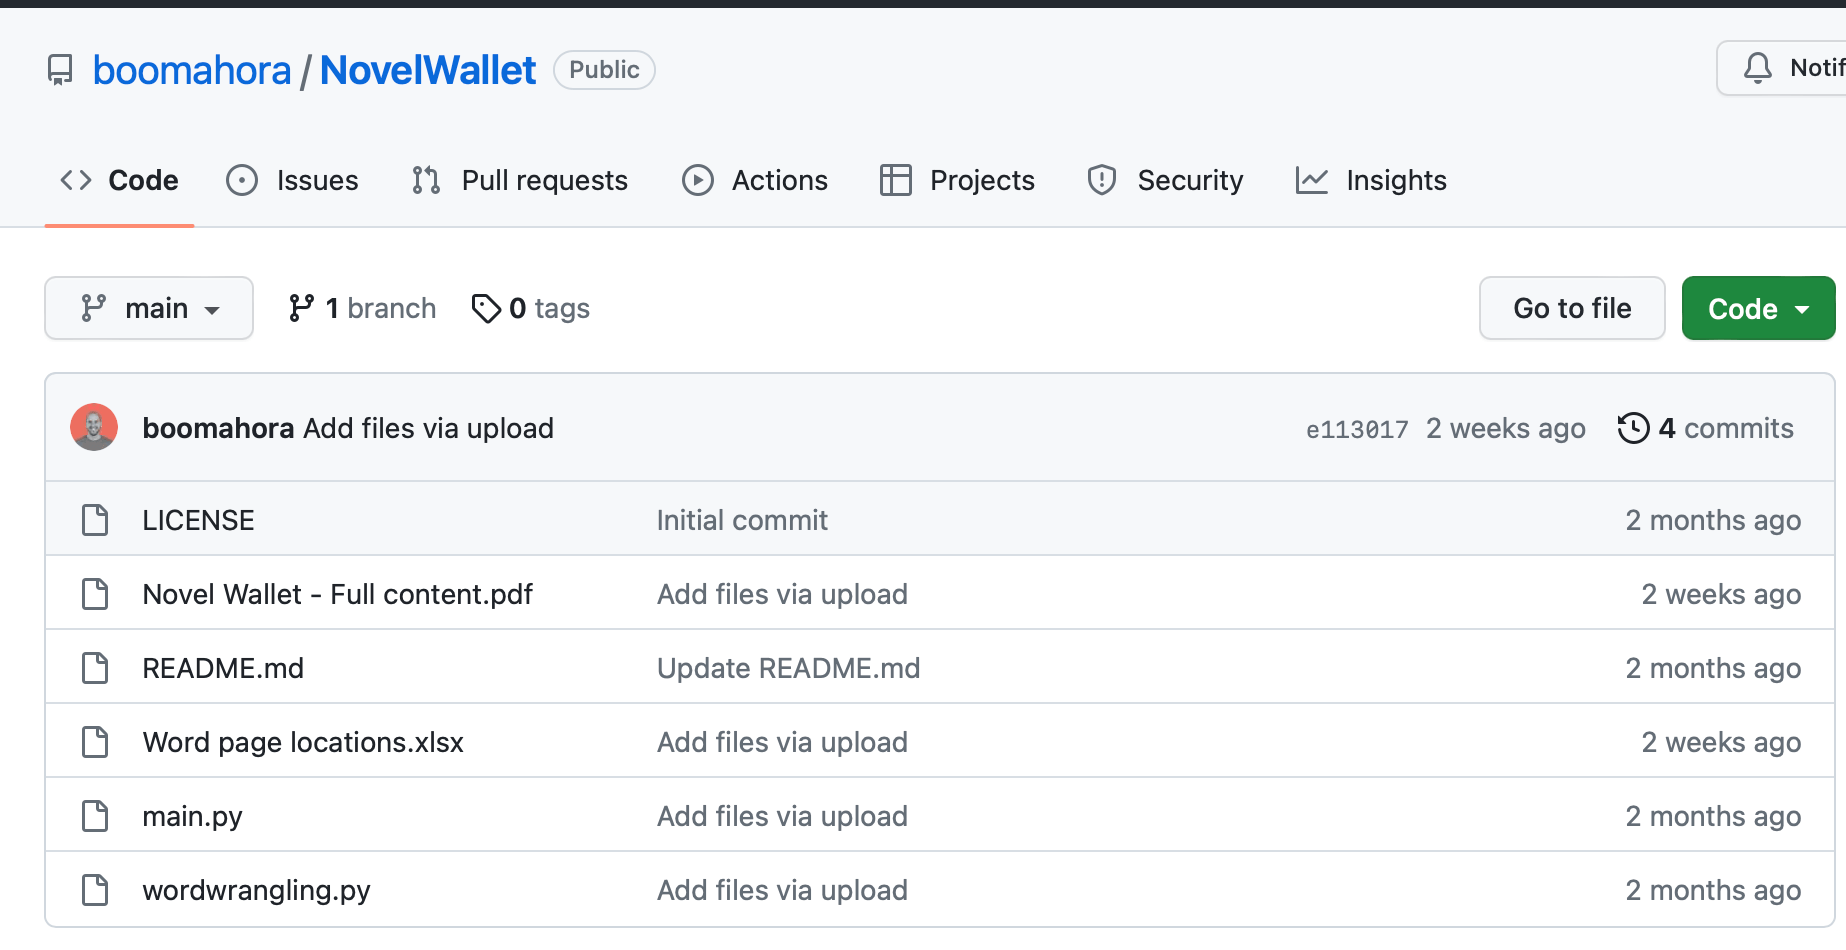Open Word page locations.xlsx file
1846x950 pixels.
(303, 742)
